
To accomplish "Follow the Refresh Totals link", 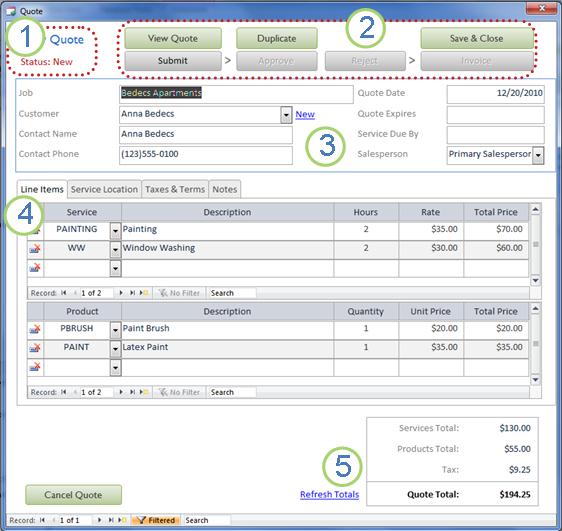I will click(x=329, y=494).
